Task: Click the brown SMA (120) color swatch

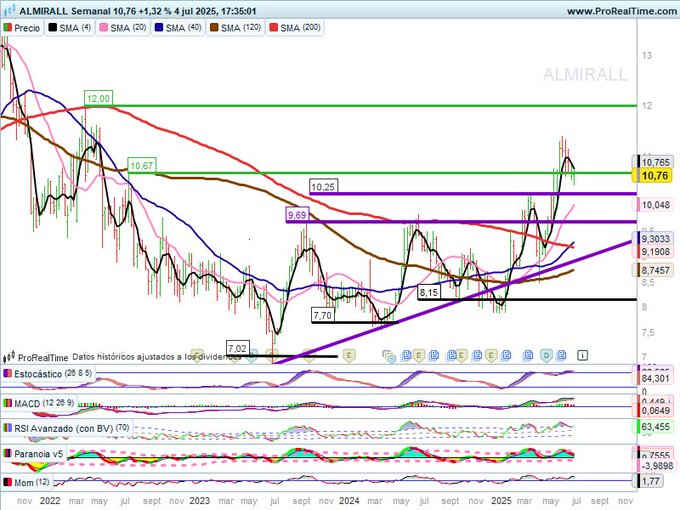Action: pos(214,28)
